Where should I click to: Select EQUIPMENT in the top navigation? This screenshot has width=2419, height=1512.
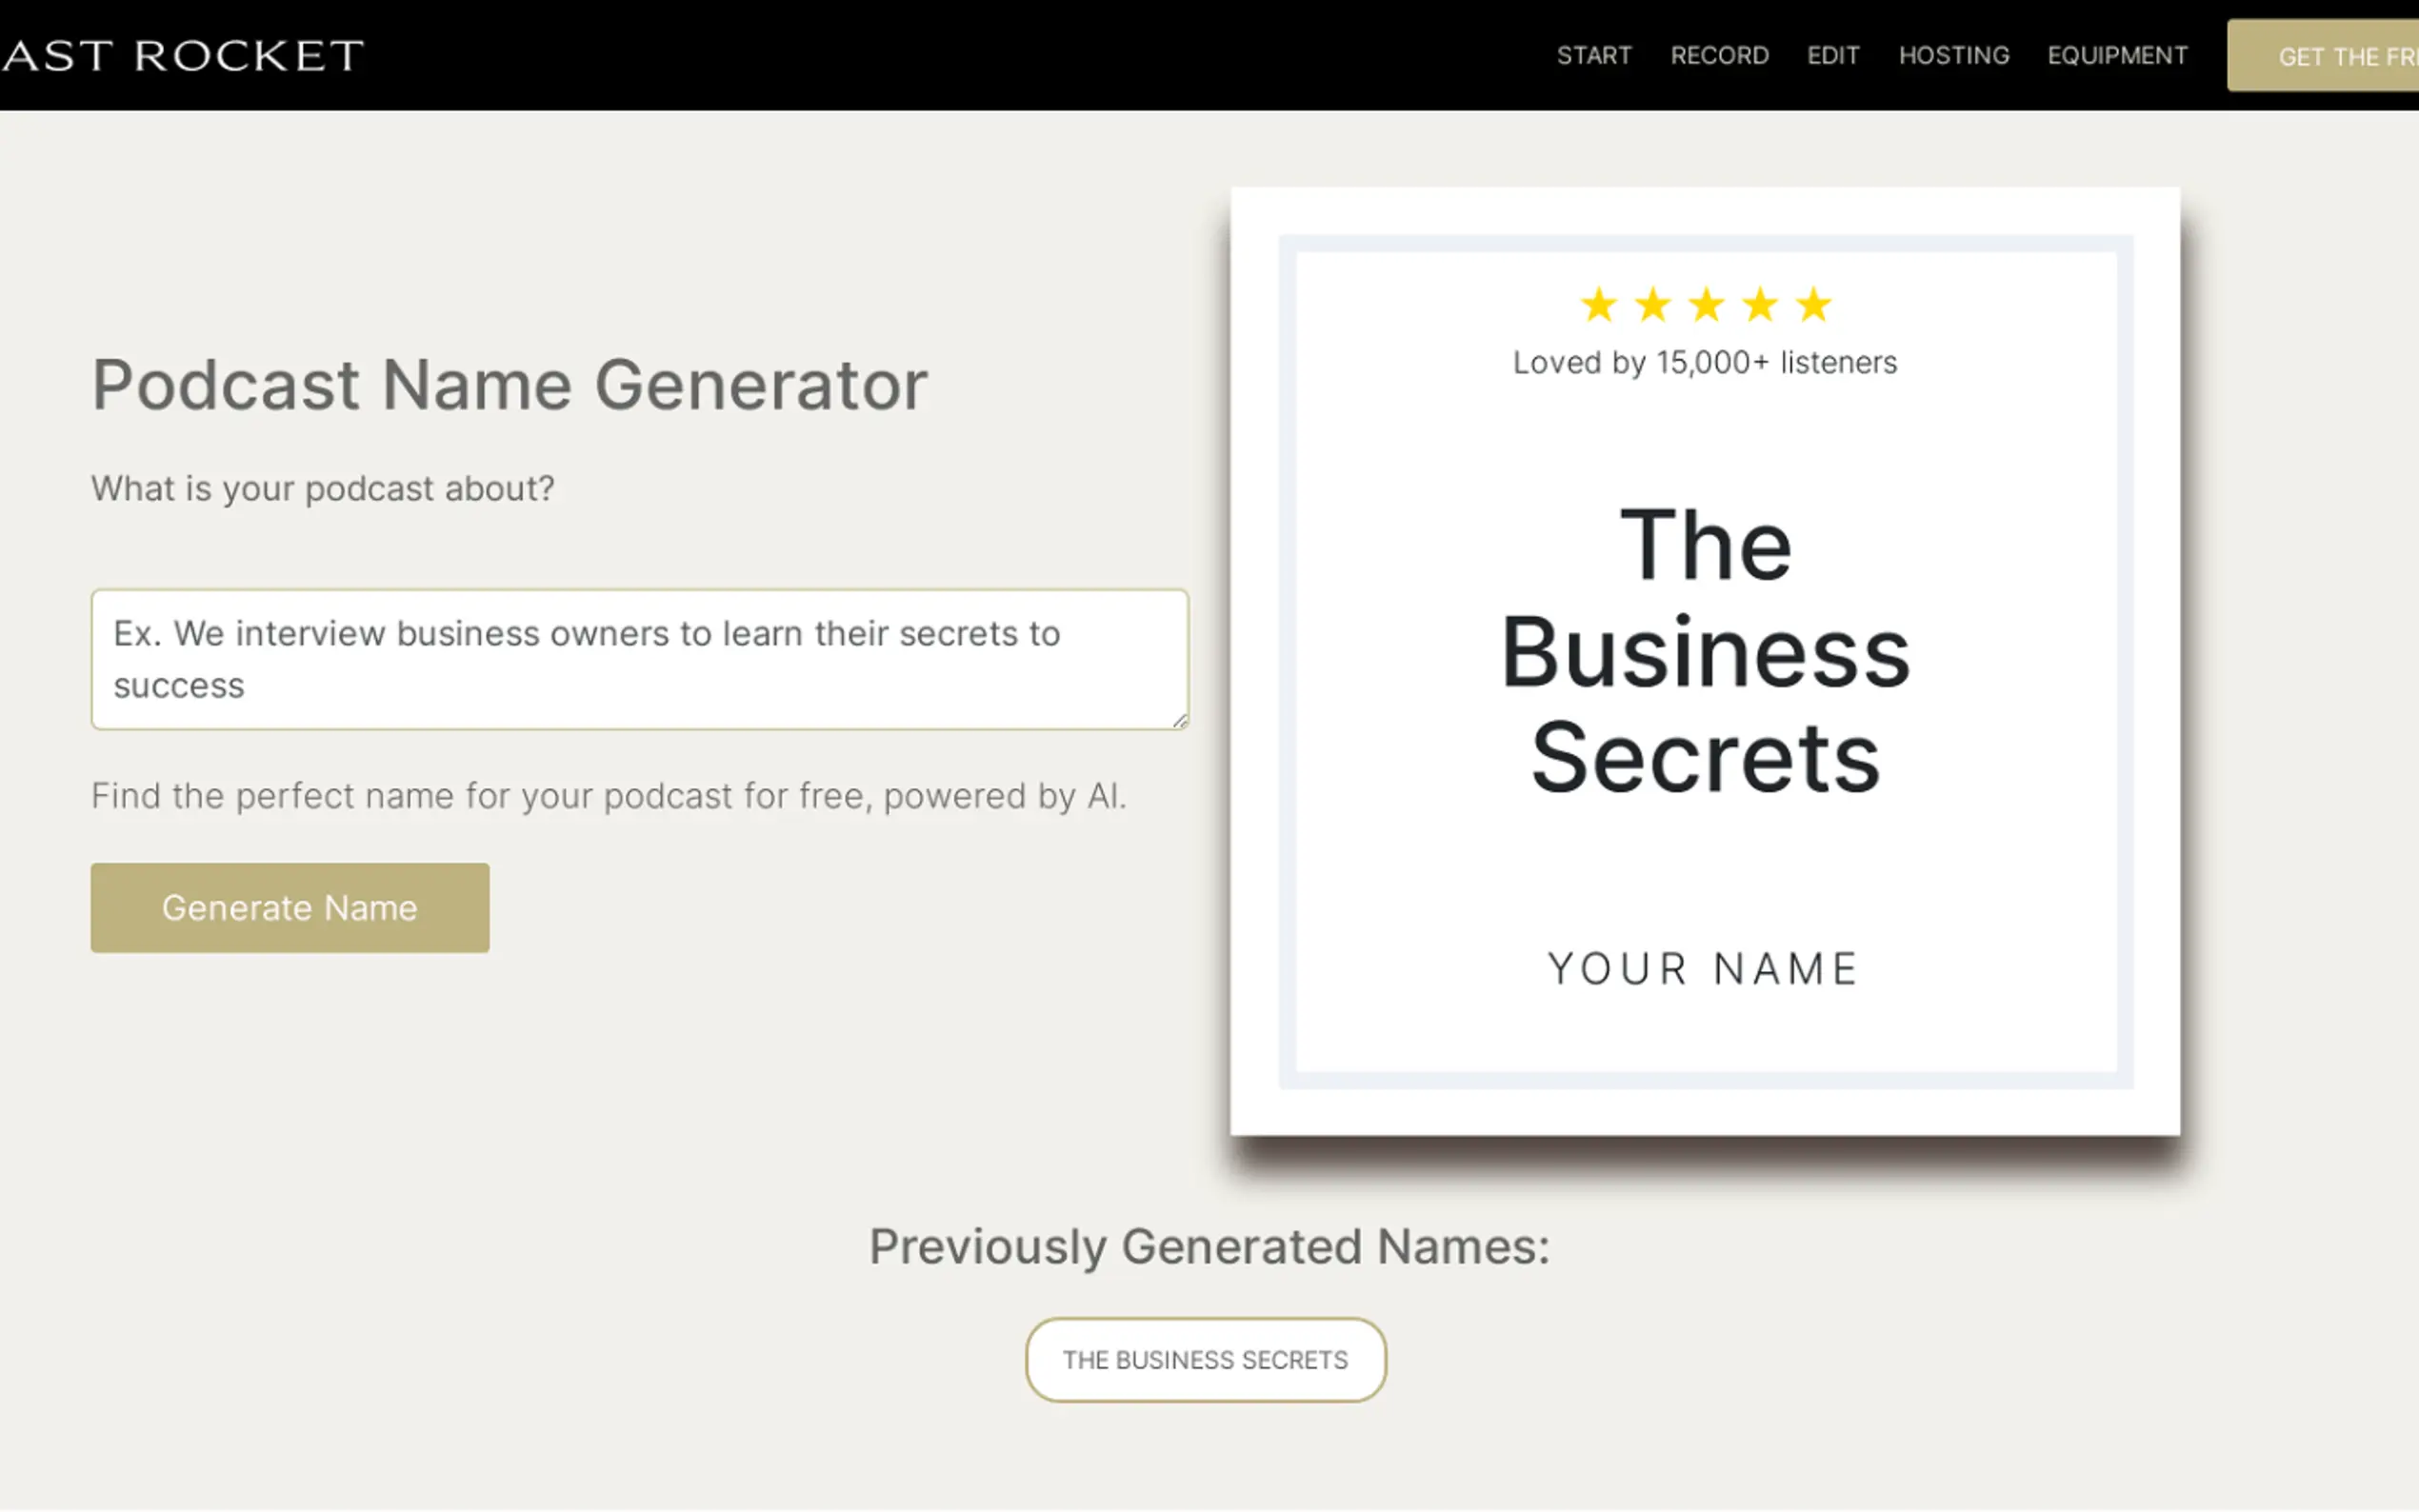tap(2117, 56)
